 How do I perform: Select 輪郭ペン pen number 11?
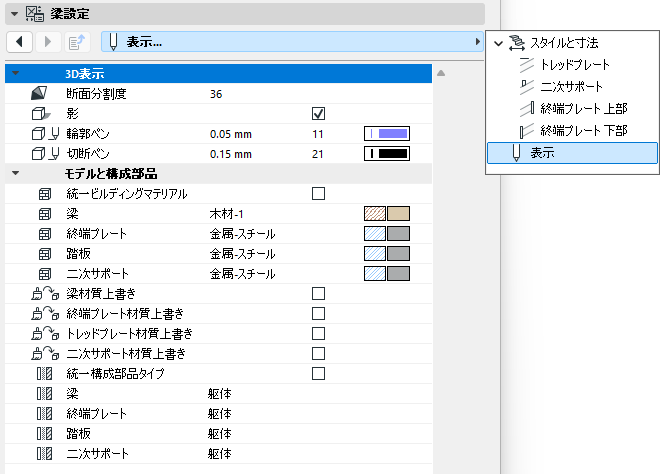tap(318, 134)
